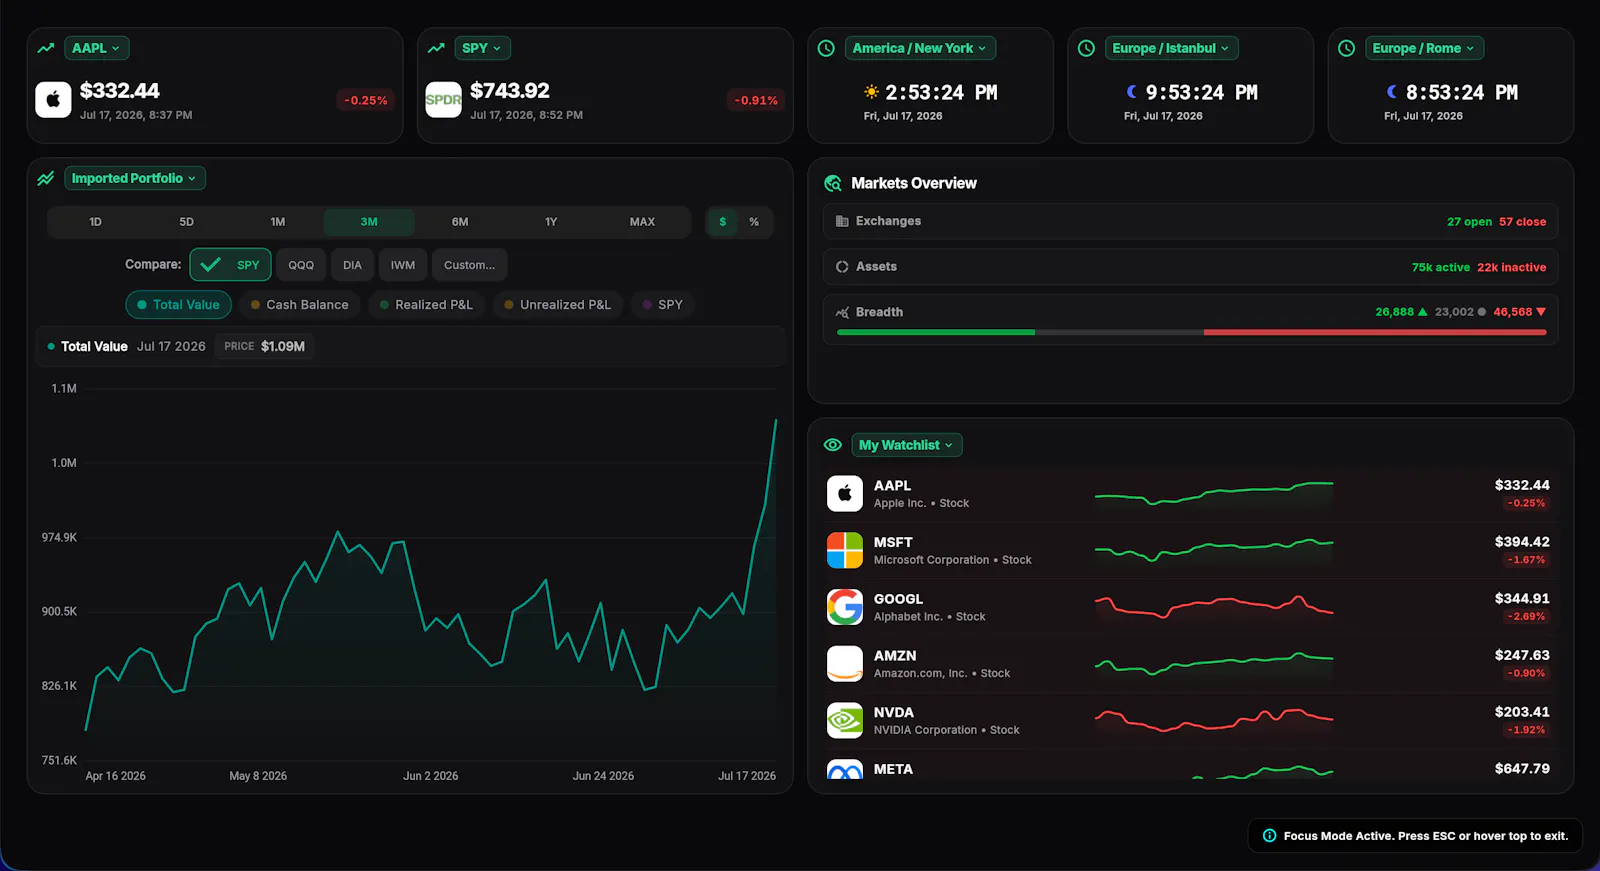The height and width of the screenshot is (871, 1600).
Task: Switch chart to dollar value mode
Action: point(723,222)
